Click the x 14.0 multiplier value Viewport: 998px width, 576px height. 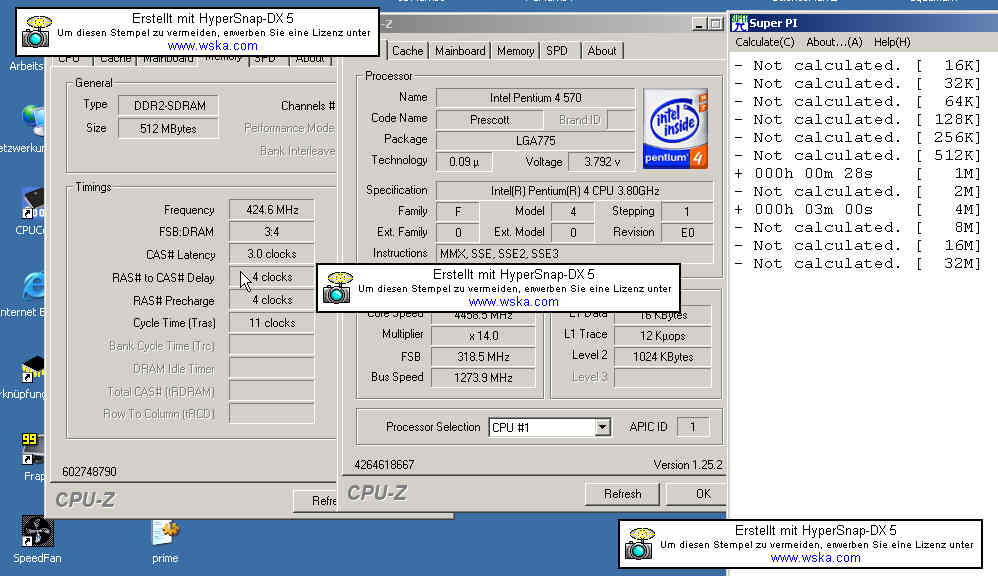[x=483, y=336]
